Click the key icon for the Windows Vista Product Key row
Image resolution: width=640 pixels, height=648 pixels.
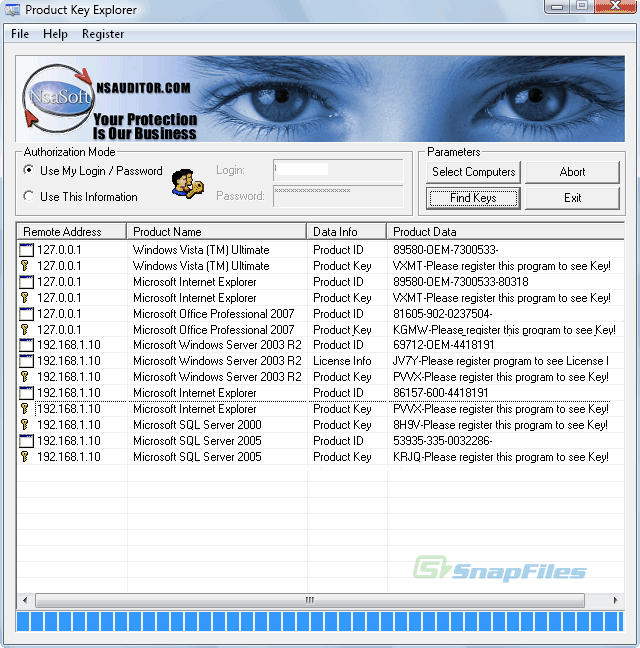[x=25, y=266]
